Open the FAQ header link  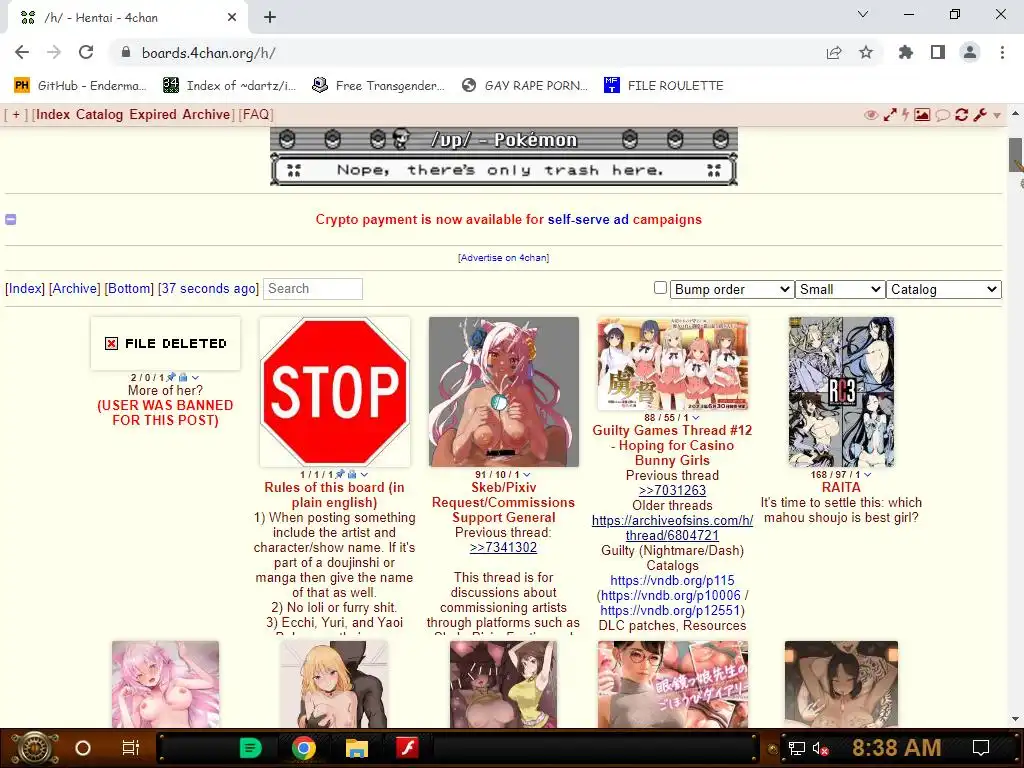pyautogui.click(x=255, y=115)
